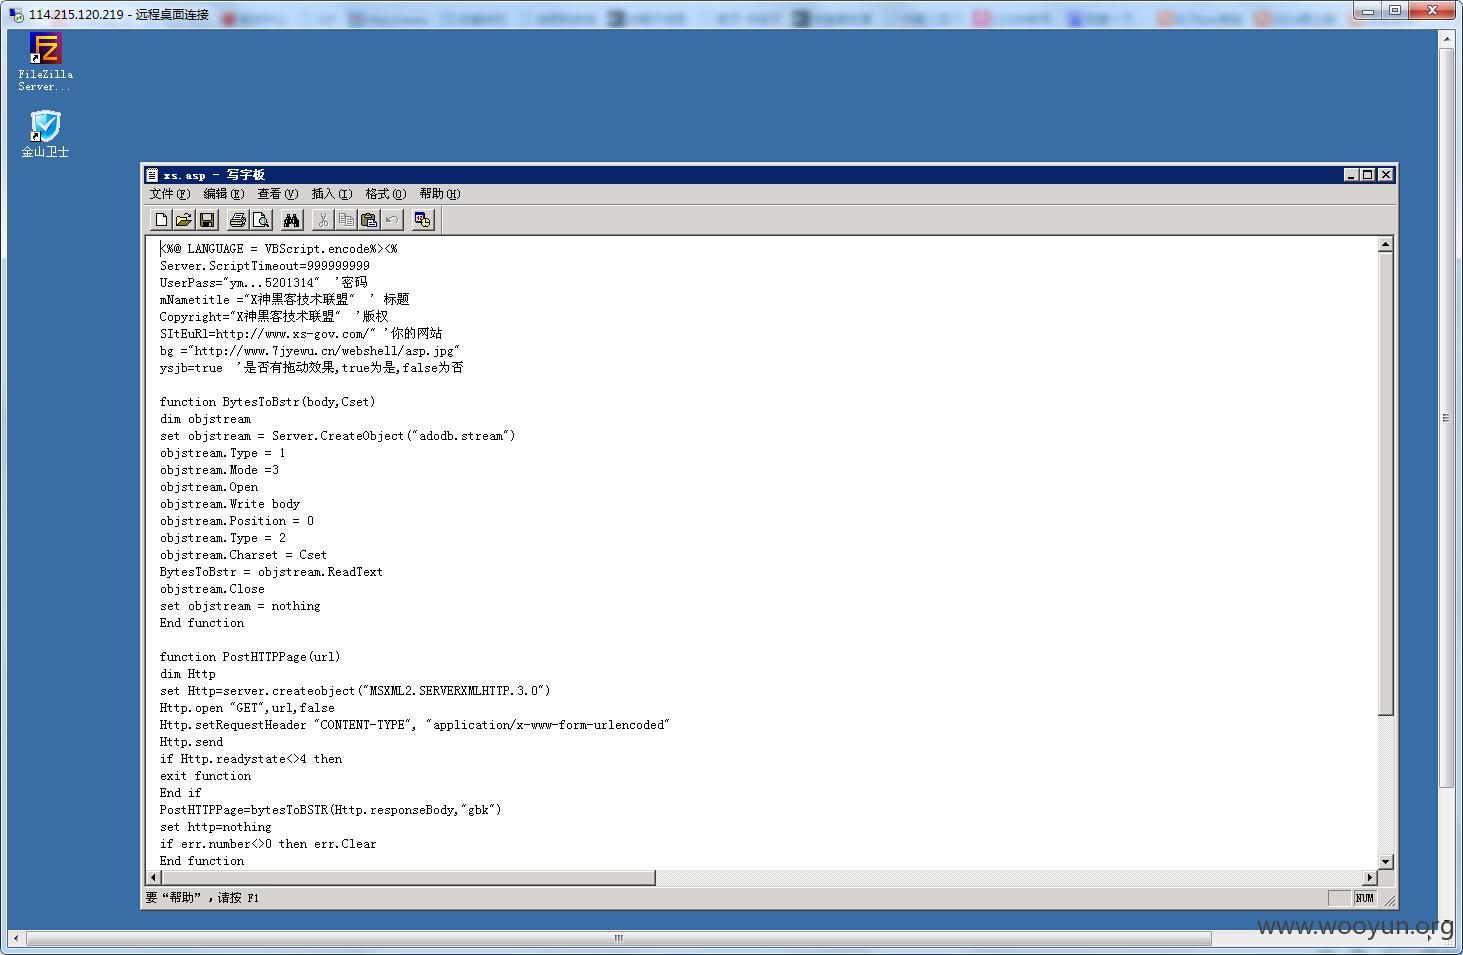
Task: Click the mNametitle code line
Action: 284,300
